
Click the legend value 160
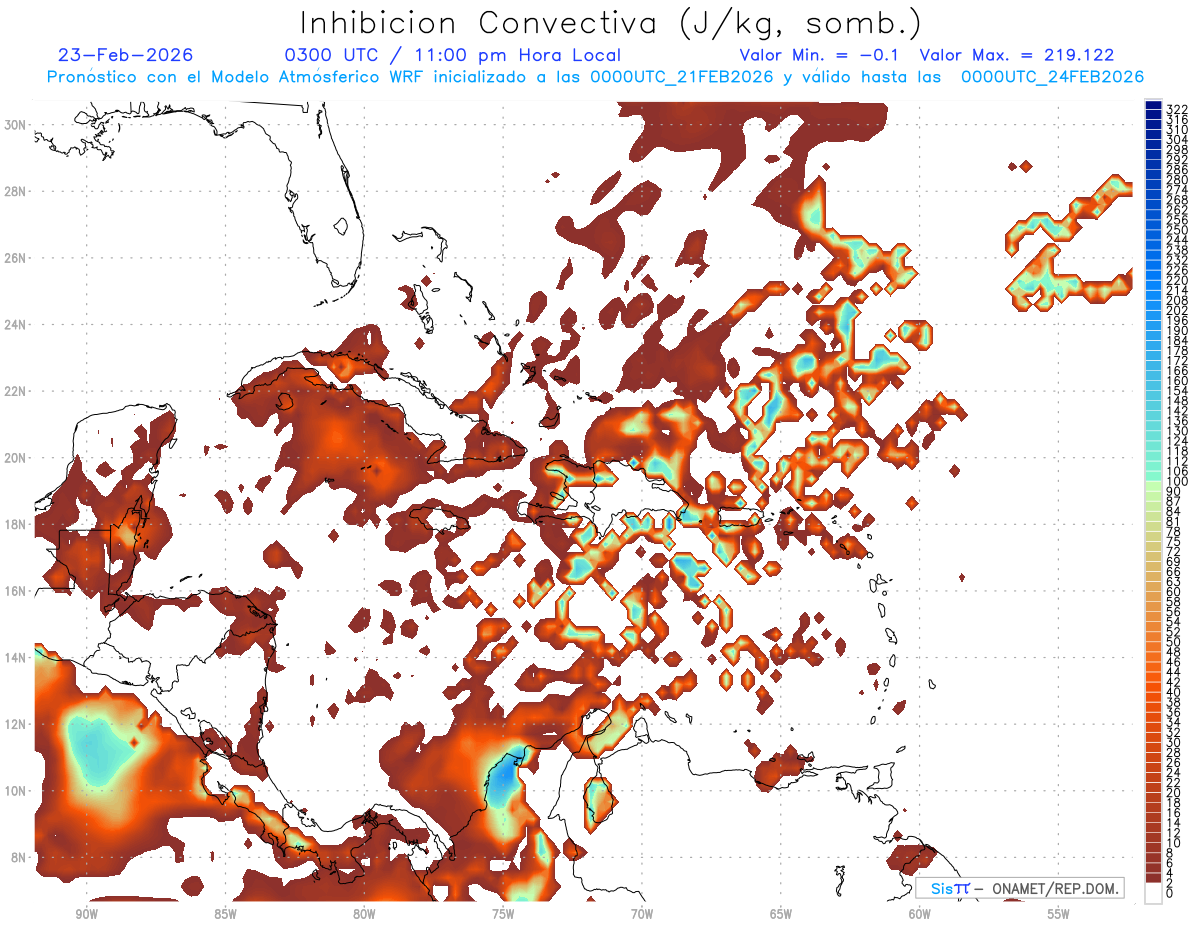[x=1177, y=381]
